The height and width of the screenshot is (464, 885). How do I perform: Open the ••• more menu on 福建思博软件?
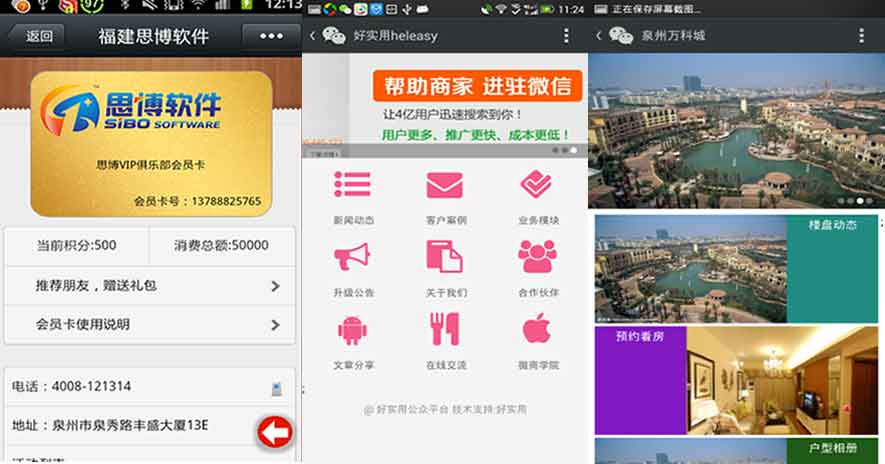click(271, 36)
